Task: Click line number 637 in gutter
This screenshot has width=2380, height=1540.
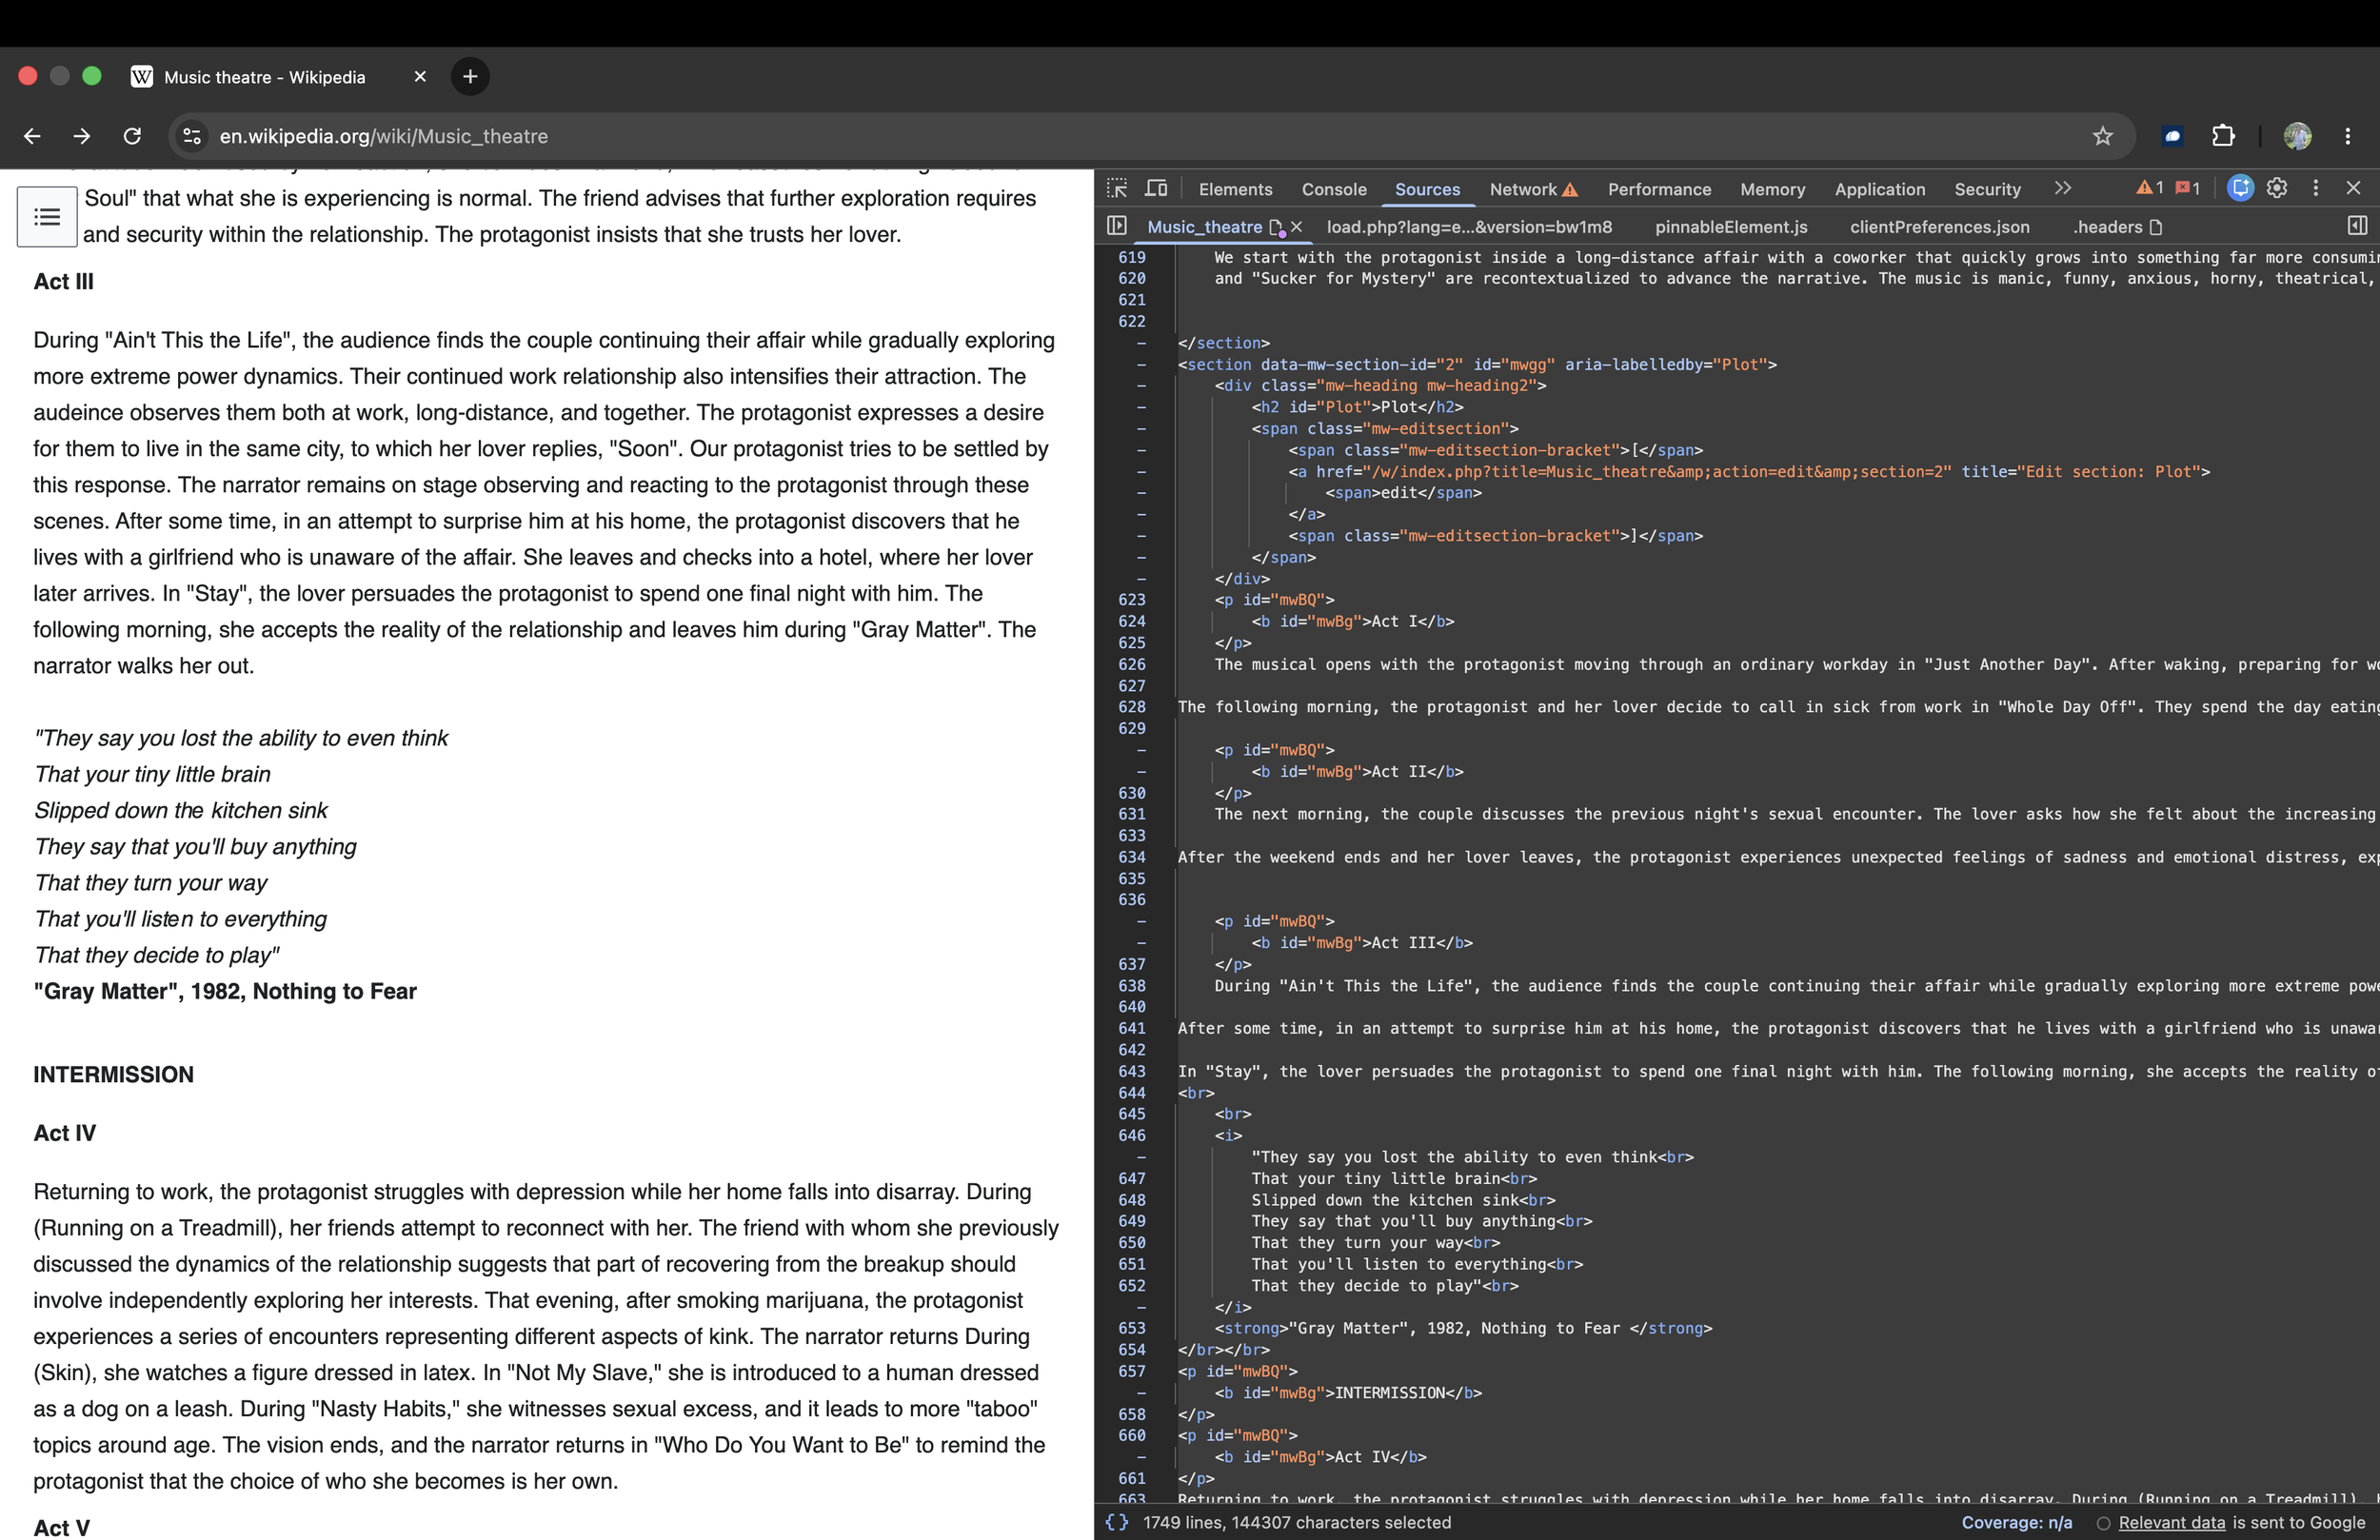Action: click(x=1131, y=964)
